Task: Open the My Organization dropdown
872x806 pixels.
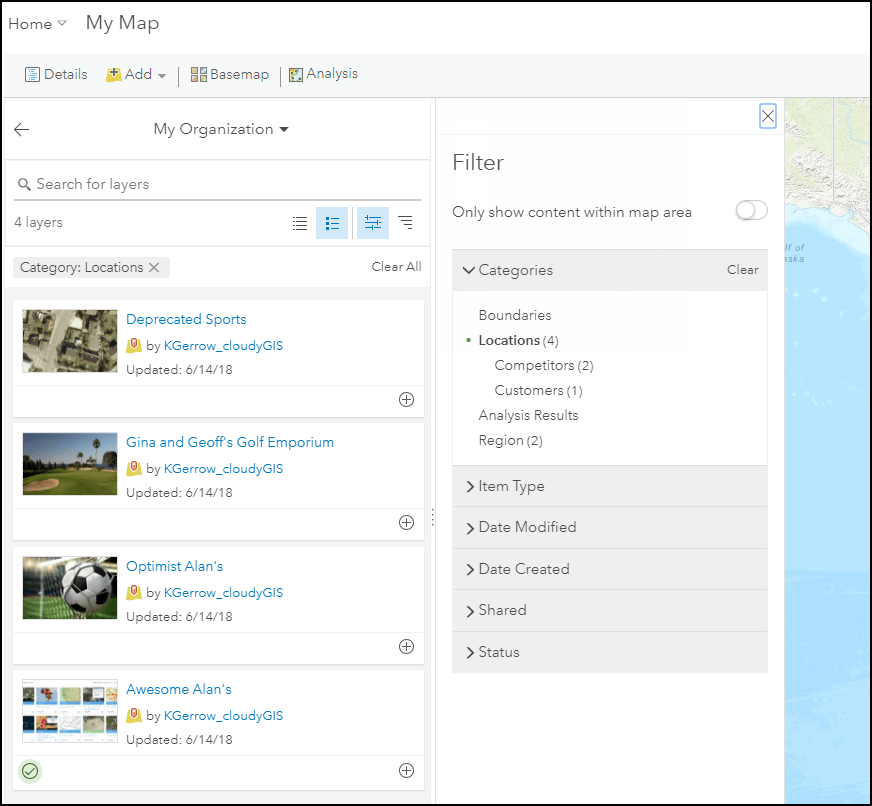Action: pyautogui.click(x=221, y=129)
